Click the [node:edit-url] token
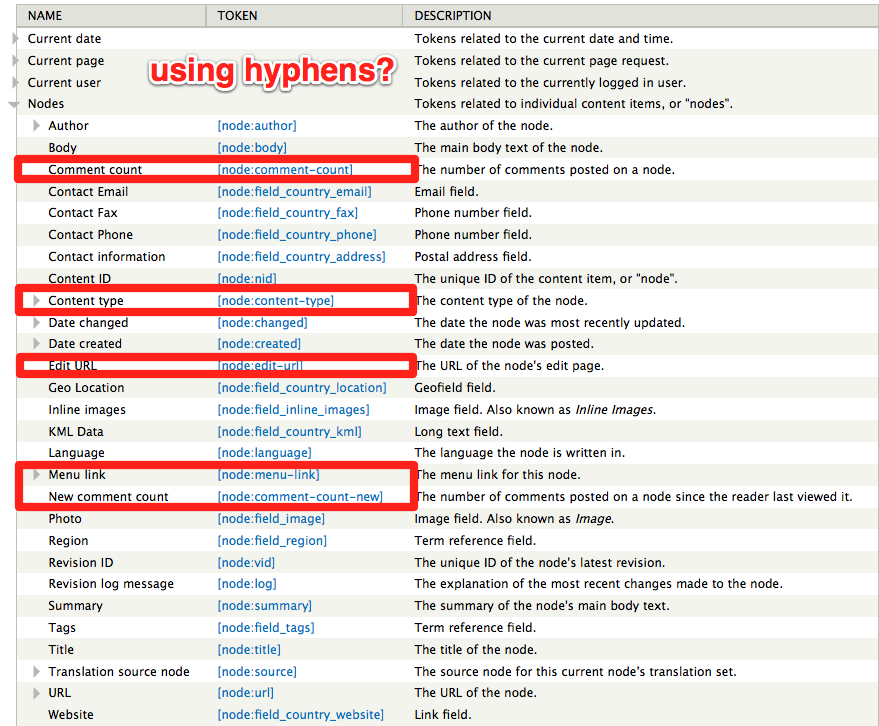Image resolution: width=879 pixels, height=726 pixels. click(260, 366)
